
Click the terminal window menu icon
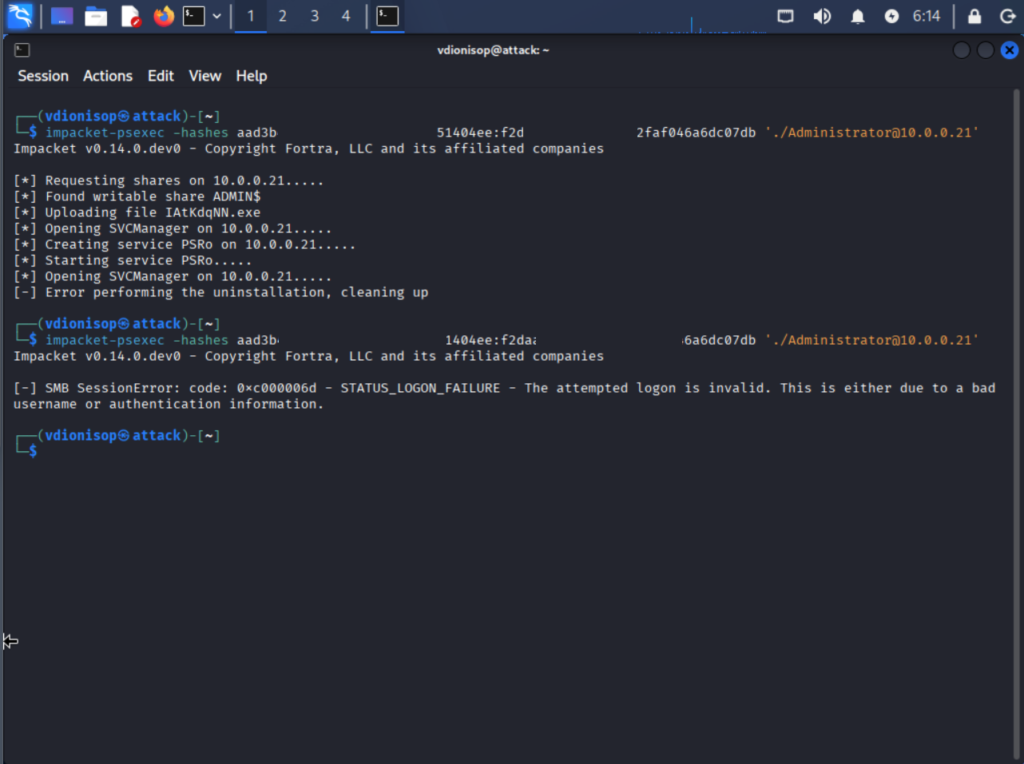coord(22,50)
